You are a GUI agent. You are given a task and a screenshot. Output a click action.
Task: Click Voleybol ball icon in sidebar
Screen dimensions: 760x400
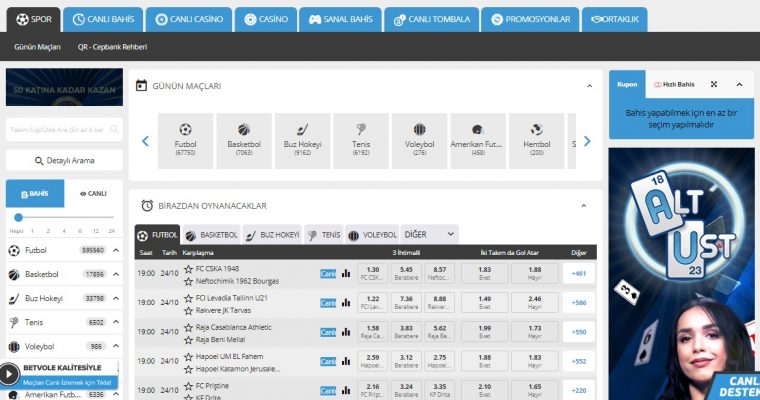(x=14, y=347)
